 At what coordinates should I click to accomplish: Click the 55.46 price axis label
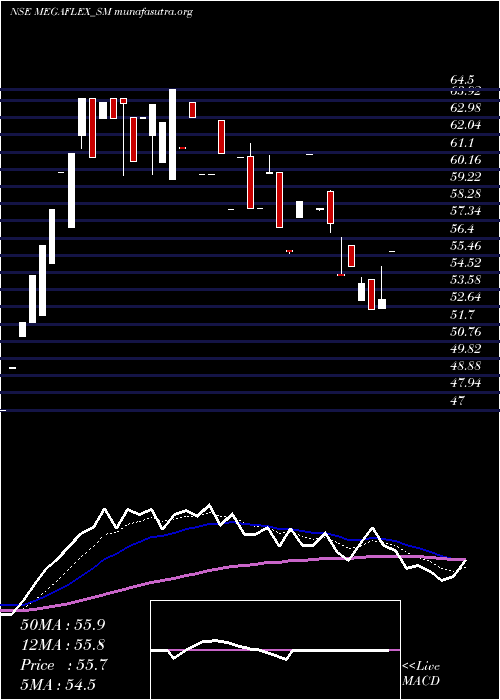[466, 246]
